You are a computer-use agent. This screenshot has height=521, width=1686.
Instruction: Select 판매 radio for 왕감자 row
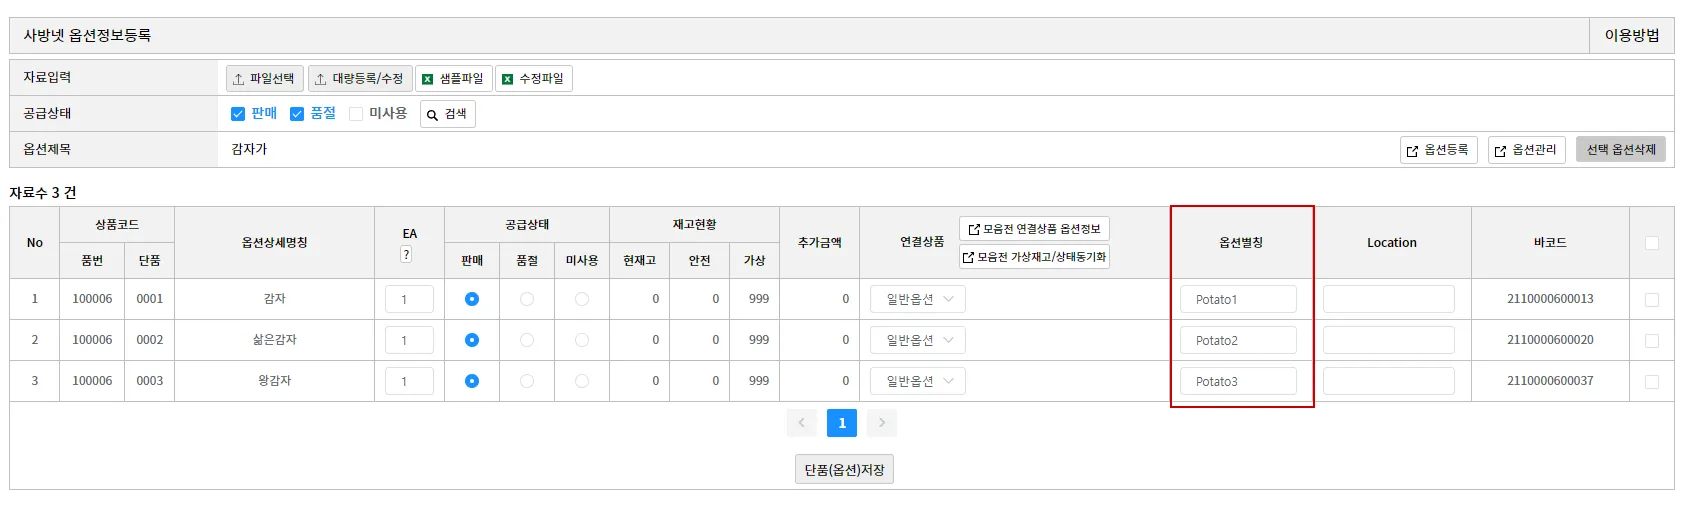pyautogui.click(x=472, y=381)
